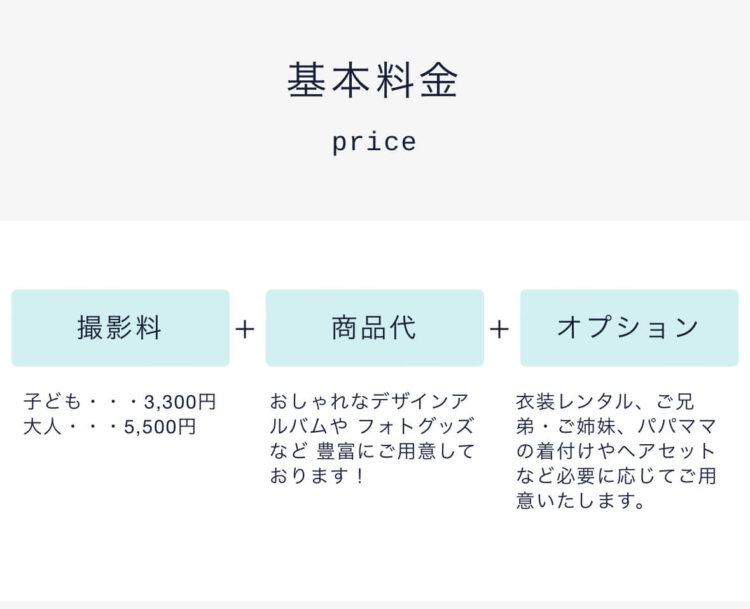Click the text line 弟・ご姉妹、パパママ
The image size is (750, 609).
(616, 426)
